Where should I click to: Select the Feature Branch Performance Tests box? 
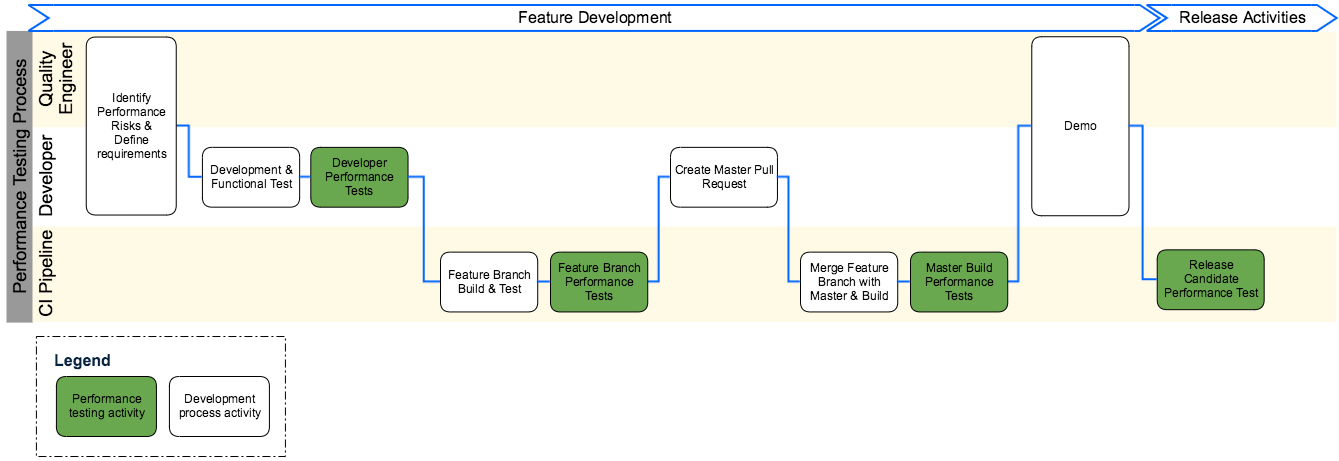coord(599,282)
